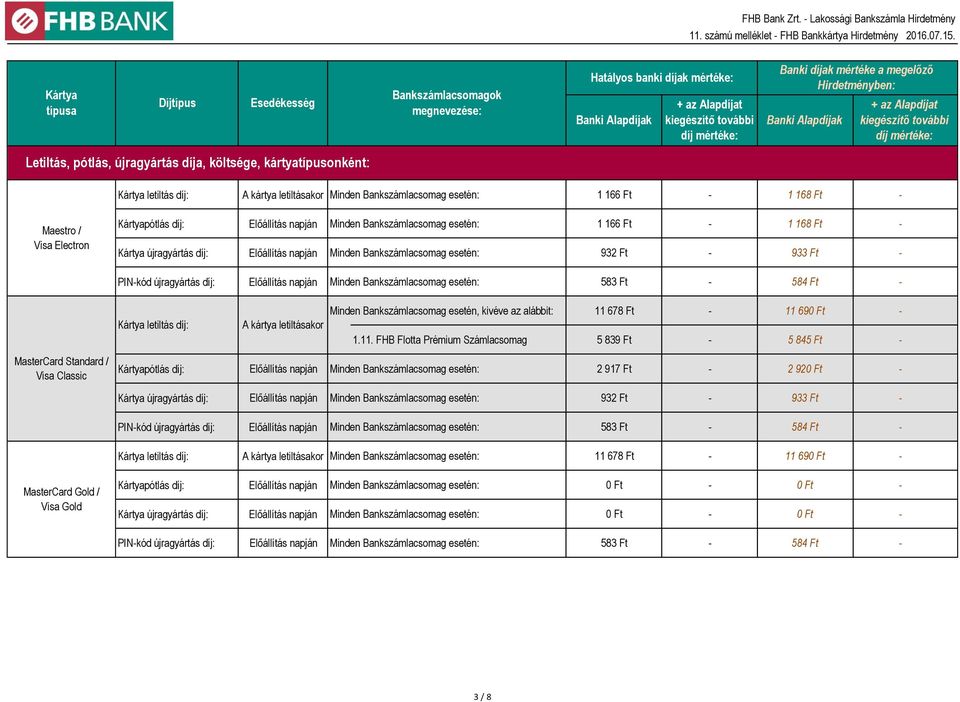Viewport: 960px width, 702px height.
Task: Select the "FHB Bank Zrt. - Lakossági Bankszámla Hirdetmény" header
Action: [848, 19]
